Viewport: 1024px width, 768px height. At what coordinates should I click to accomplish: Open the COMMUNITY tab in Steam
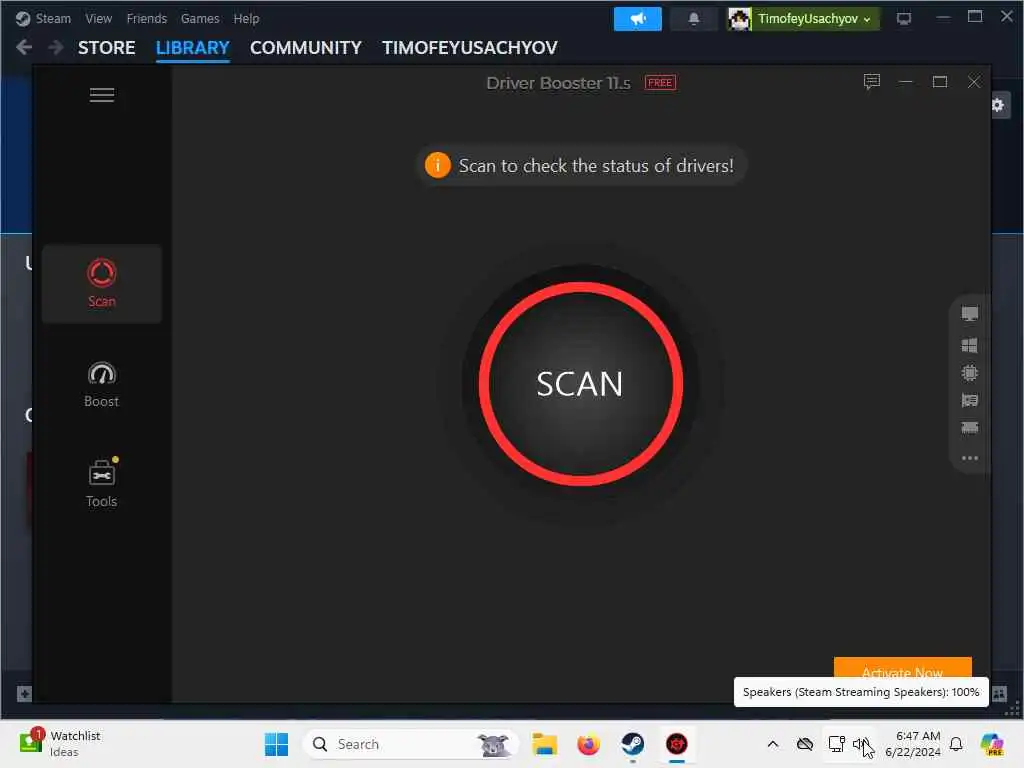(x=306, y=48)
